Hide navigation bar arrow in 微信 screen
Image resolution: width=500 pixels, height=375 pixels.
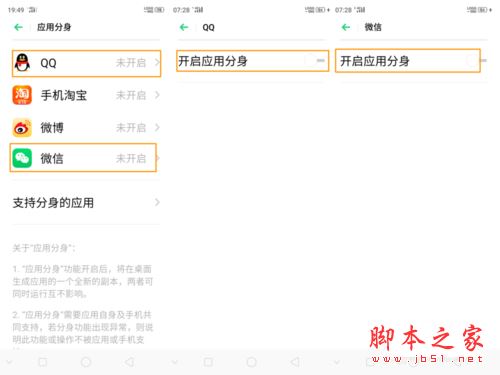coord(336,362)
